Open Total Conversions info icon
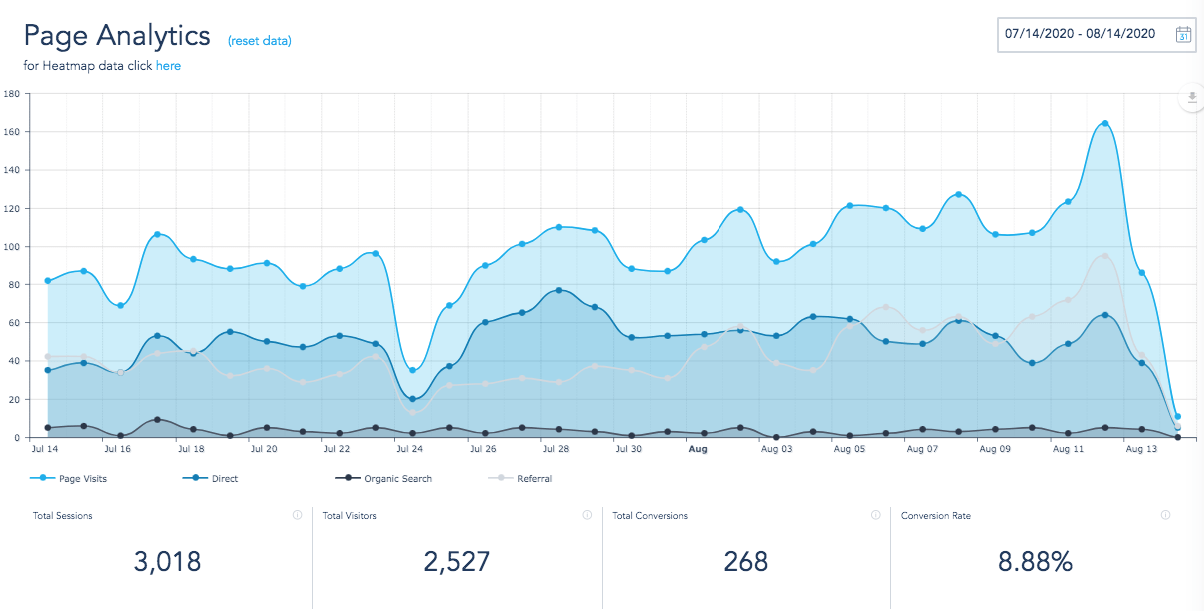This screenshot has height=611, width=1204. 875,515
